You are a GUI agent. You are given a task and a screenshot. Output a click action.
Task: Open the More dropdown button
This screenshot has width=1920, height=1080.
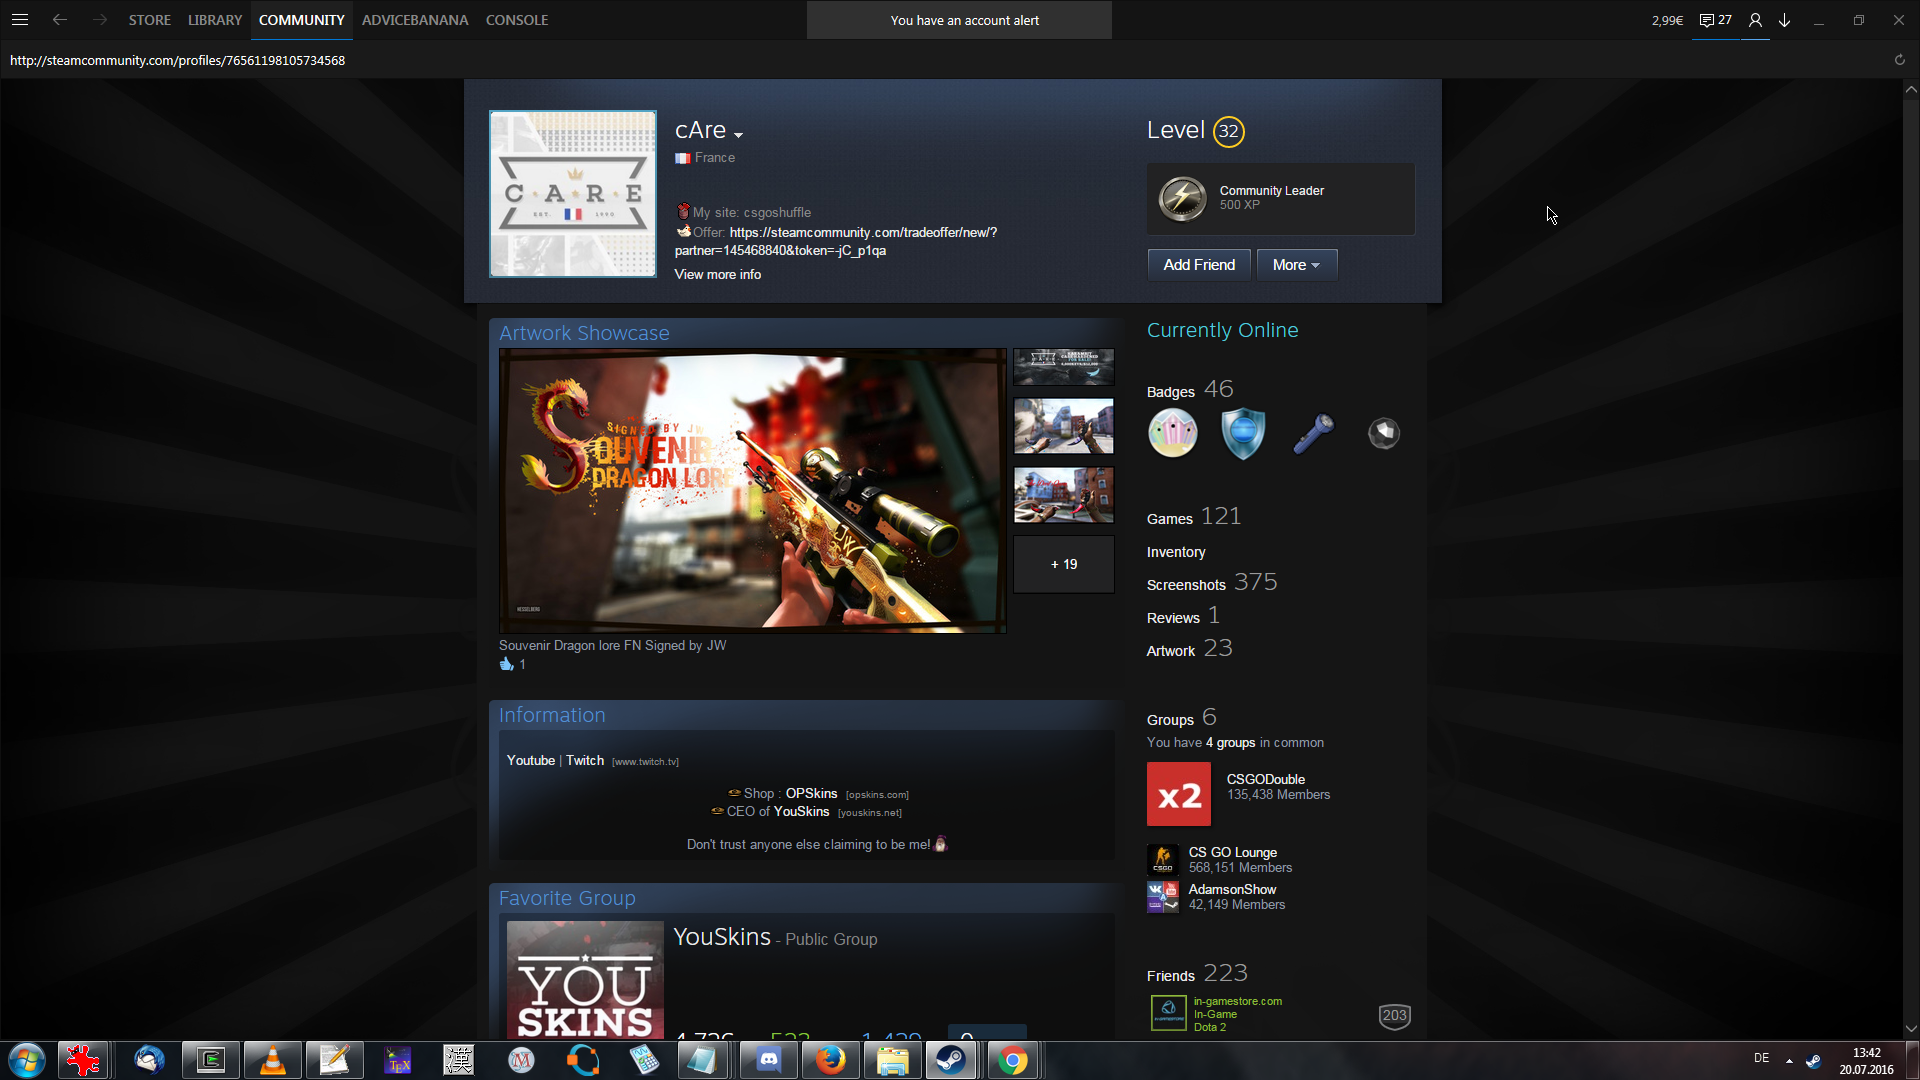click(x=1296, y=265)
